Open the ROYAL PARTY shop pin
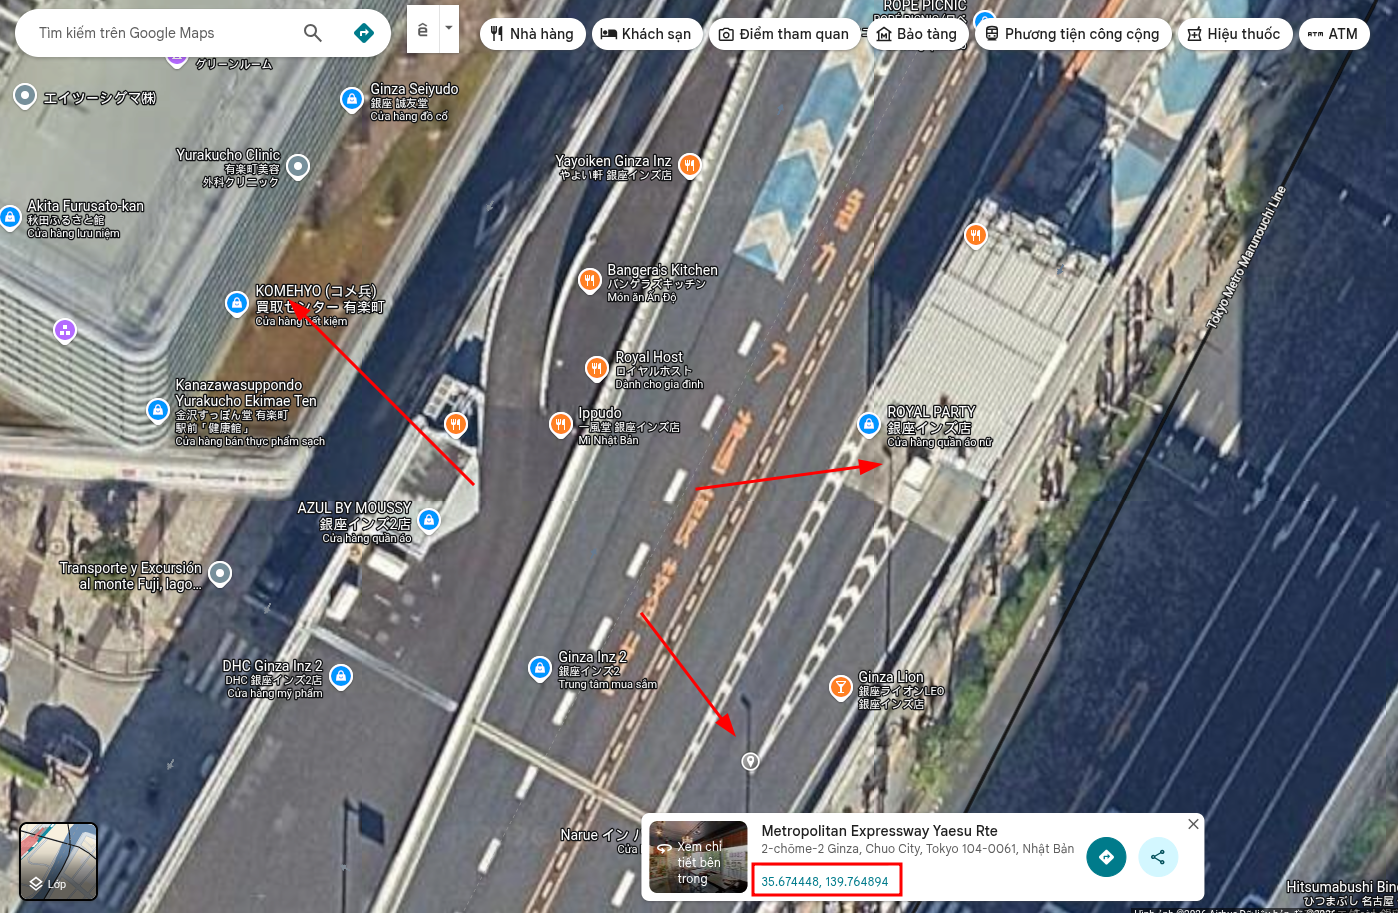Screen dimensions: 1398x913 [869, 424]
